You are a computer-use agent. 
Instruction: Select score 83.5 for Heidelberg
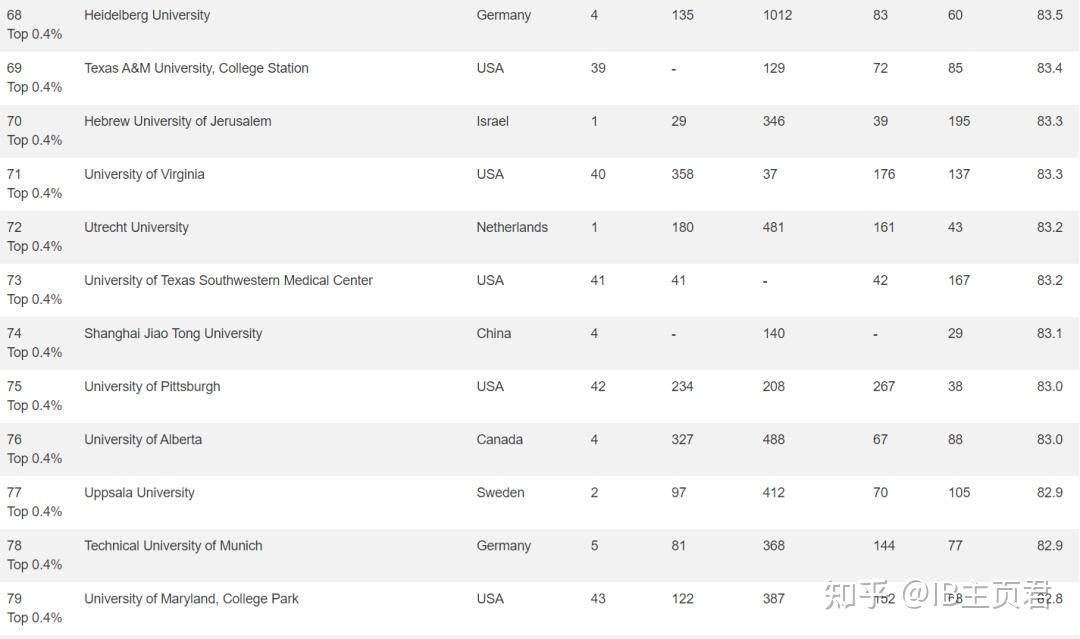coord(1050,15)
